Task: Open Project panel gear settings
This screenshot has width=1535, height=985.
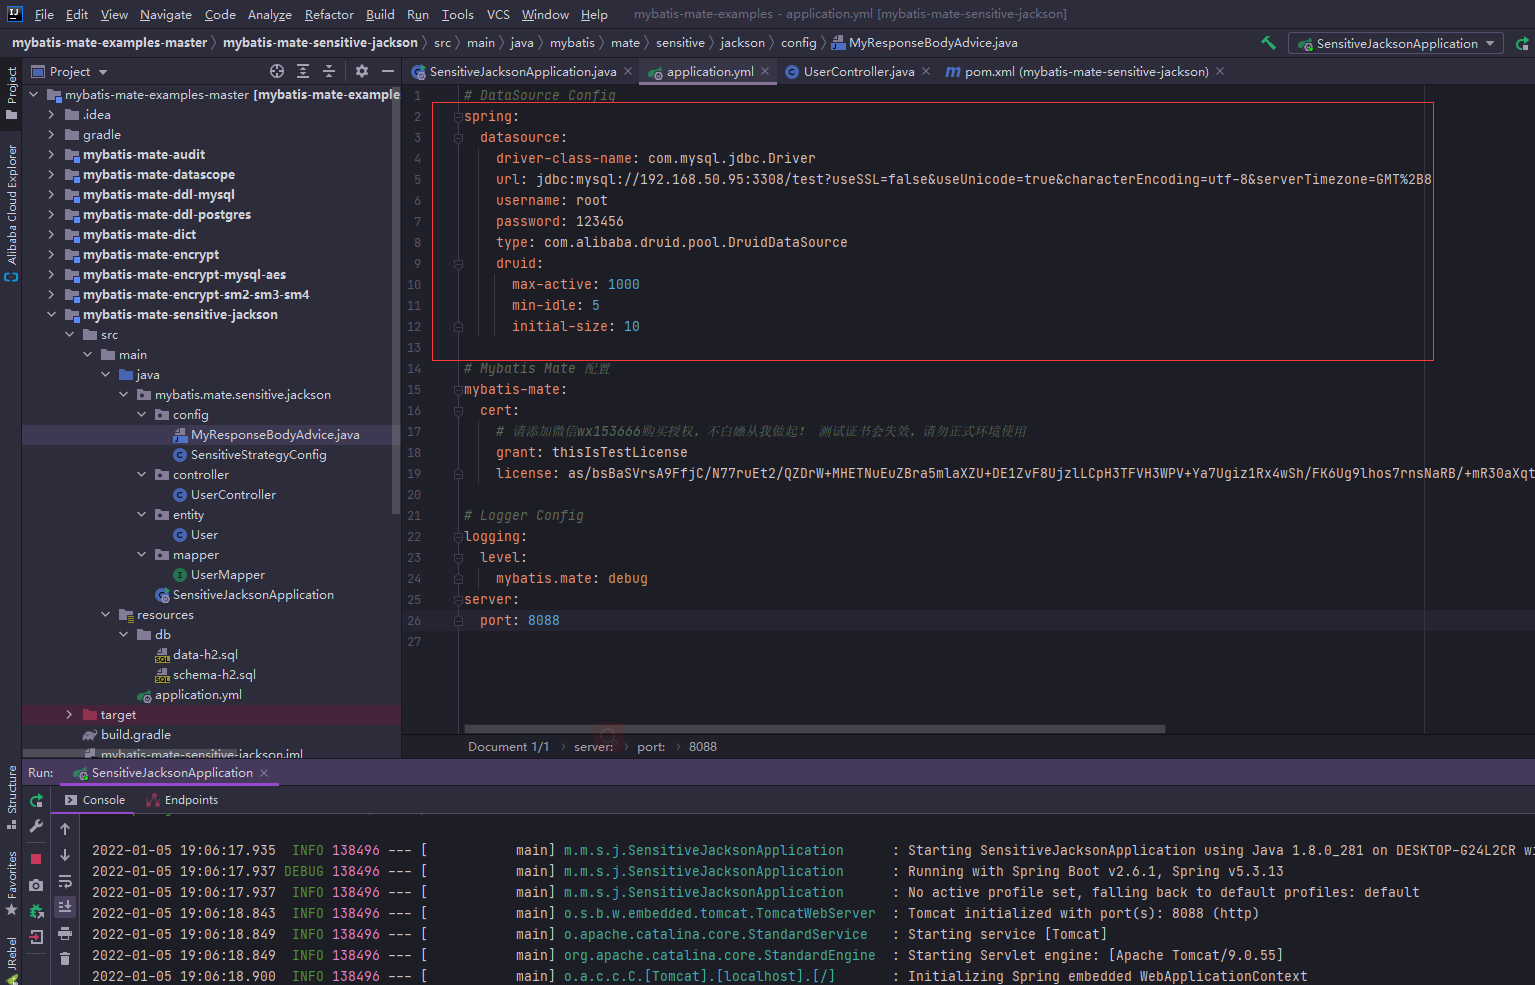Action: coord(362,71)
